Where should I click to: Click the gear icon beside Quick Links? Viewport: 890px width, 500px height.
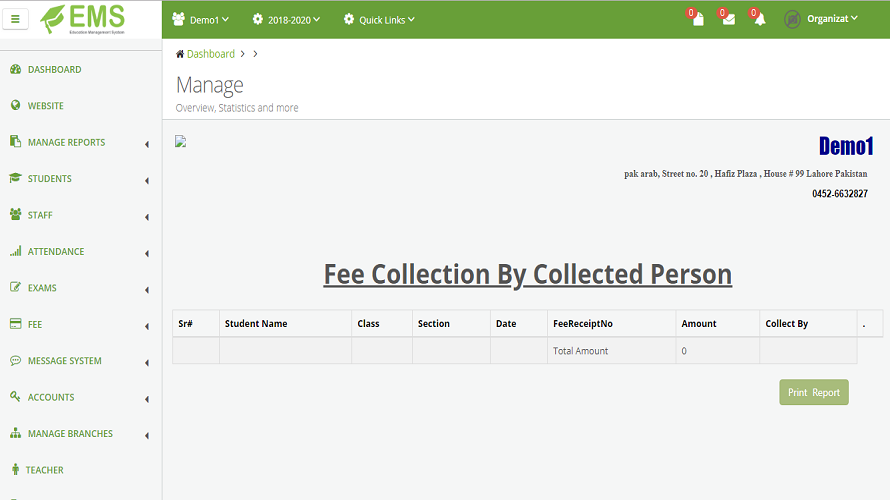349,19
